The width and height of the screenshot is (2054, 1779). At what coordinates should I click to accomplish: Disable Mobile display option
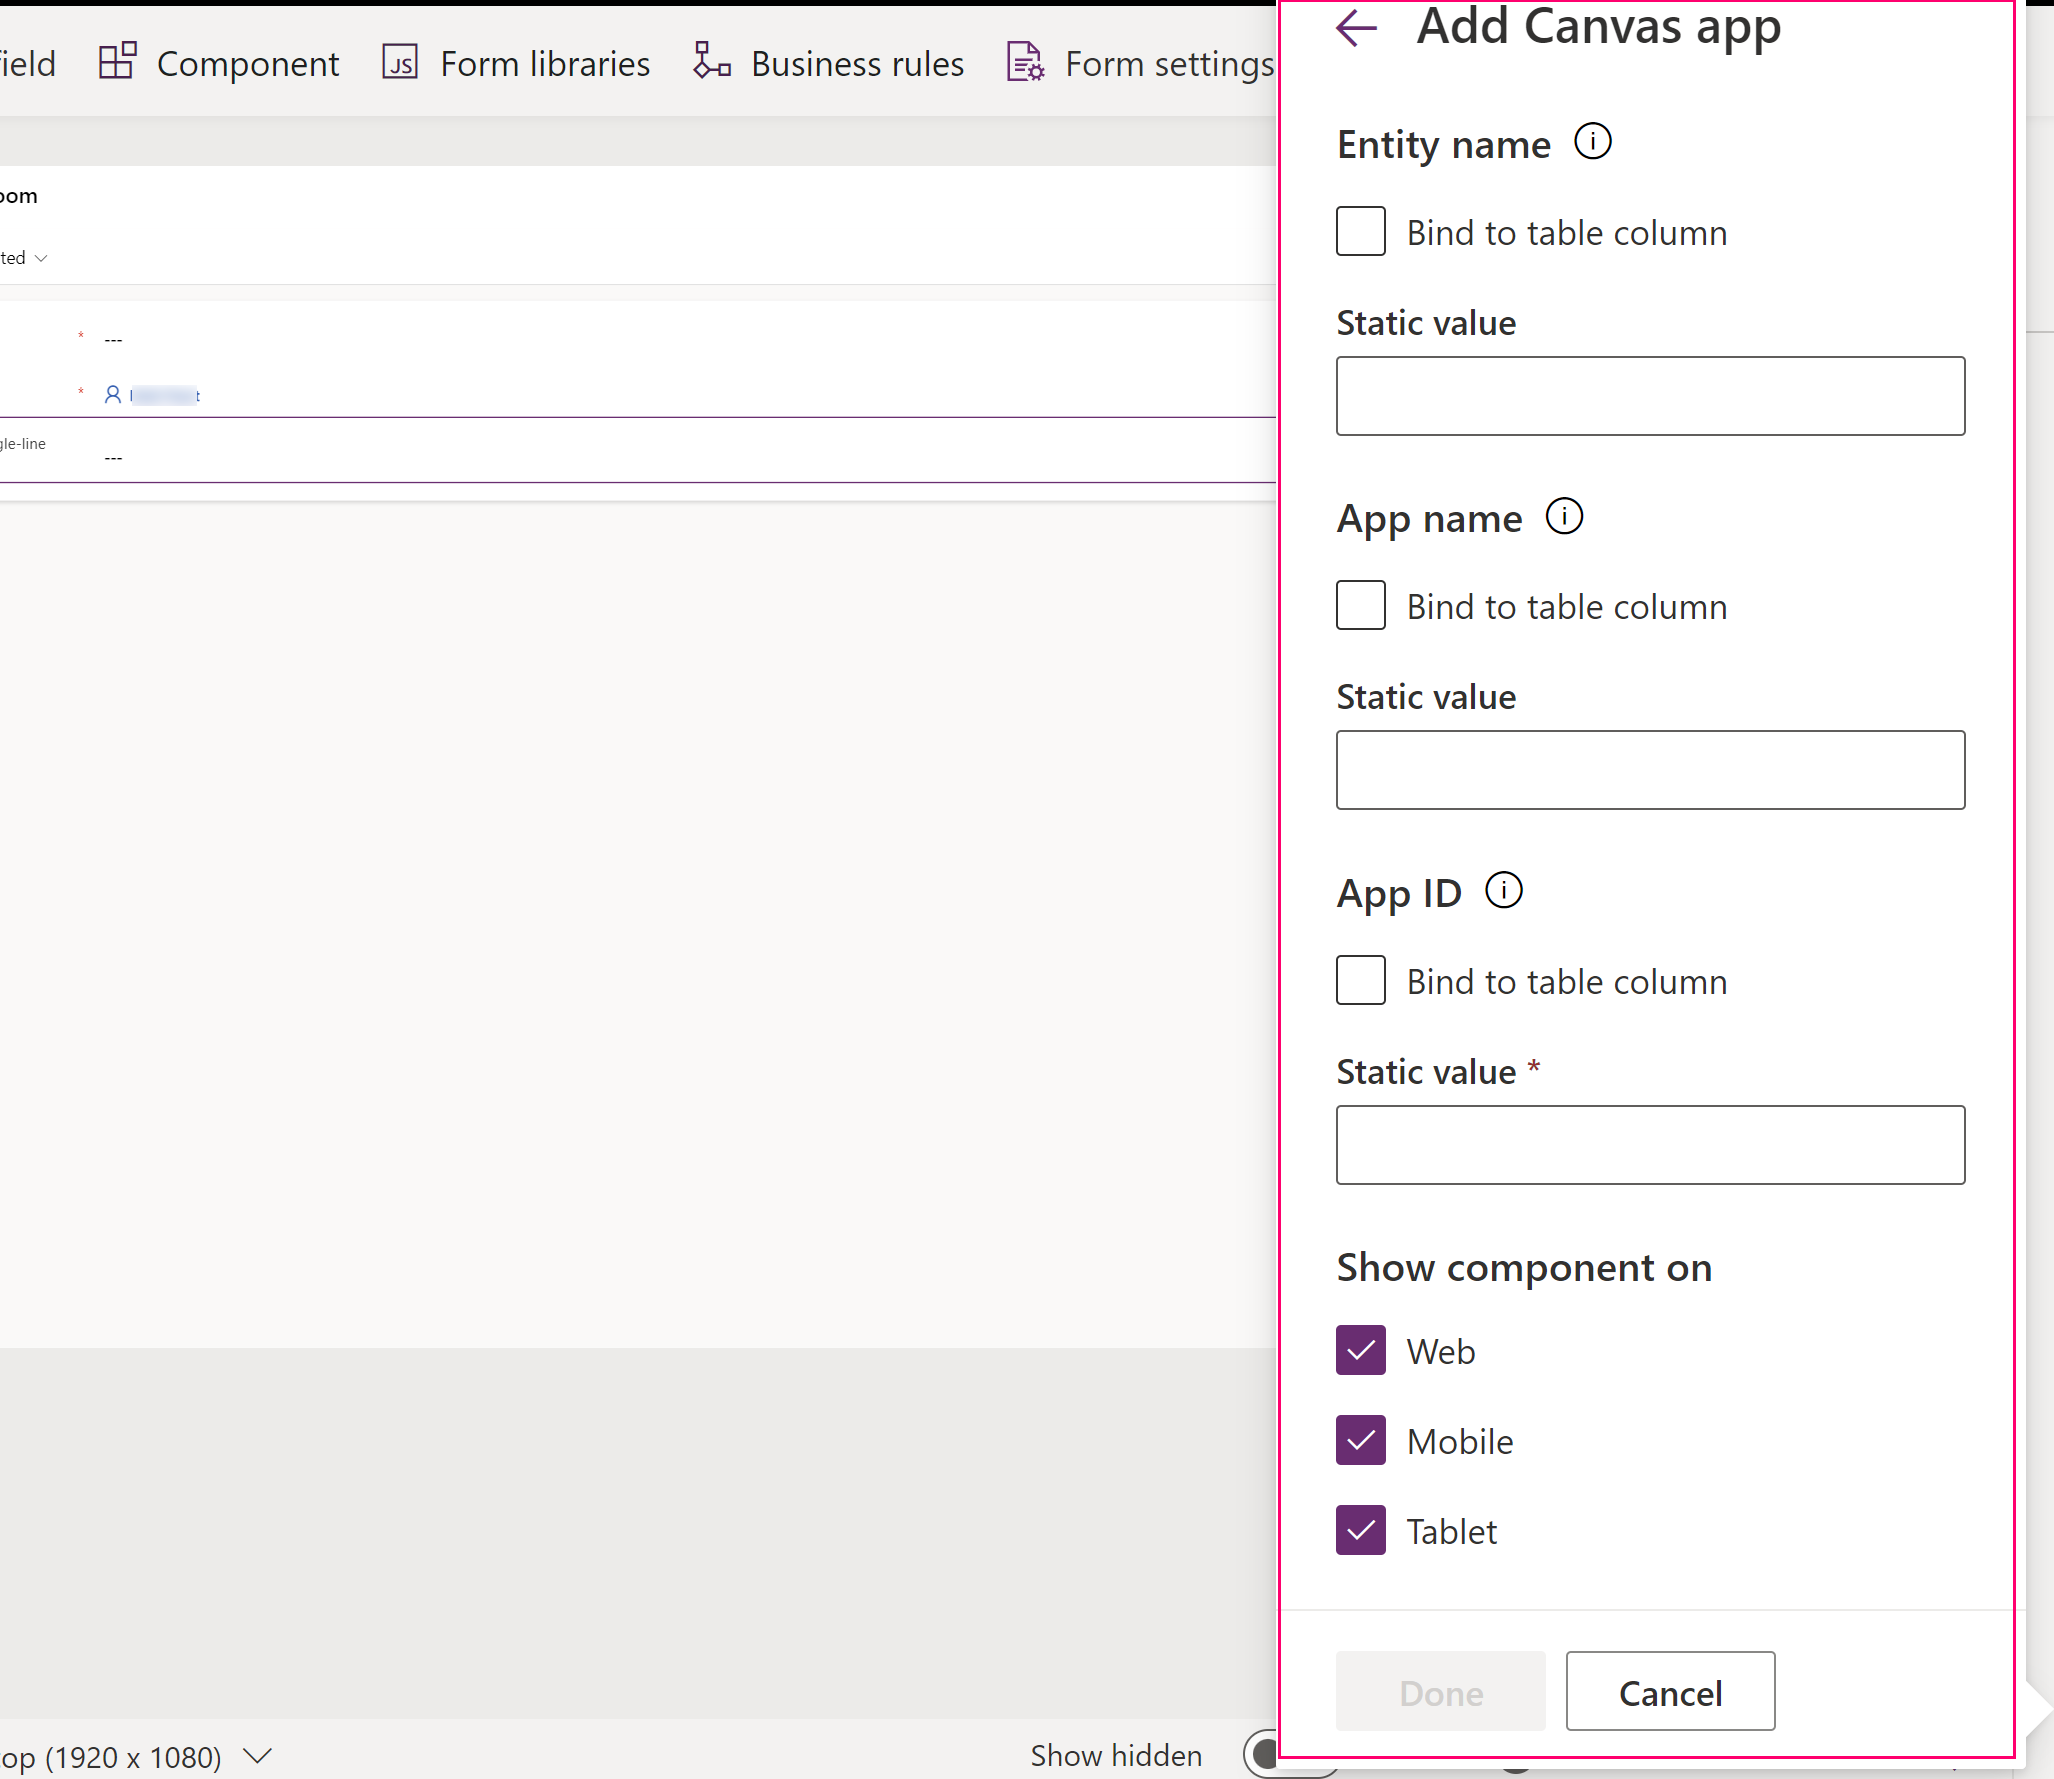pyautogui.click(x=1362, y=1440)
